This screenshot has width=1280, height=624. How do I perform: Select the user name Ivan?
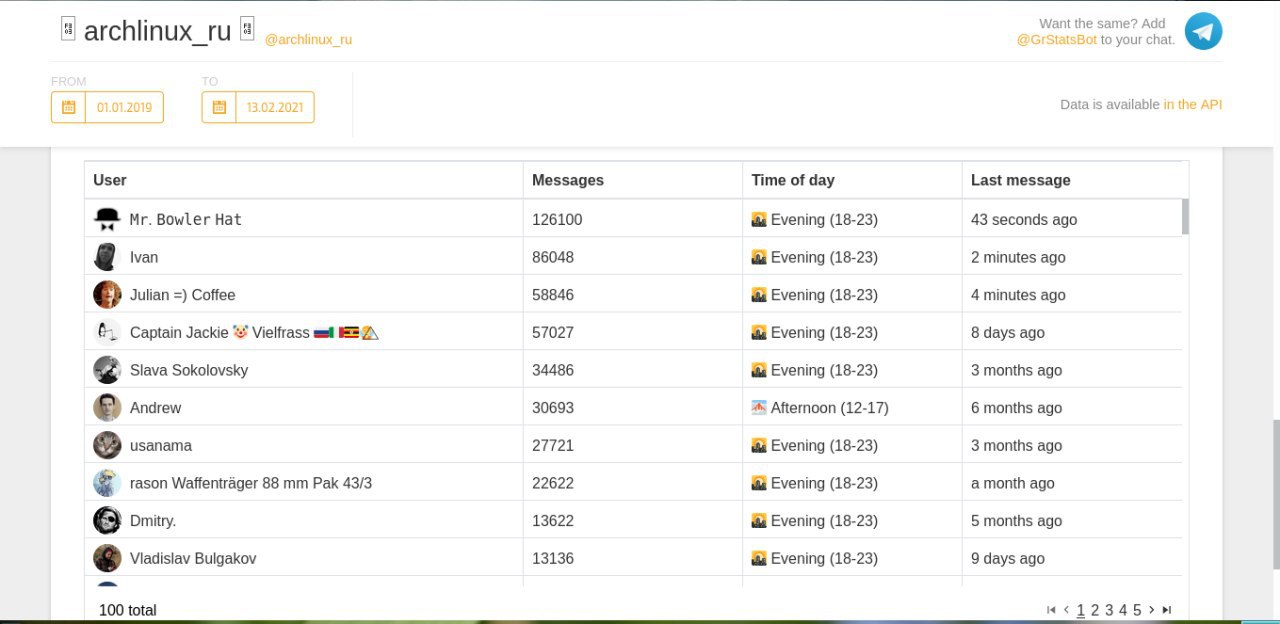pyautogui.click(x=144, y=257)
